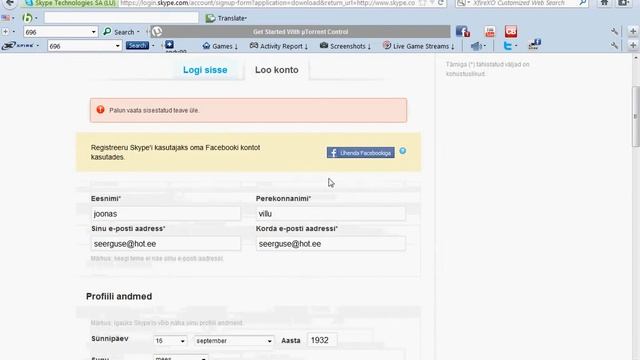
Task: Switch to the Loo konto tab
Action: pos(277,70)
